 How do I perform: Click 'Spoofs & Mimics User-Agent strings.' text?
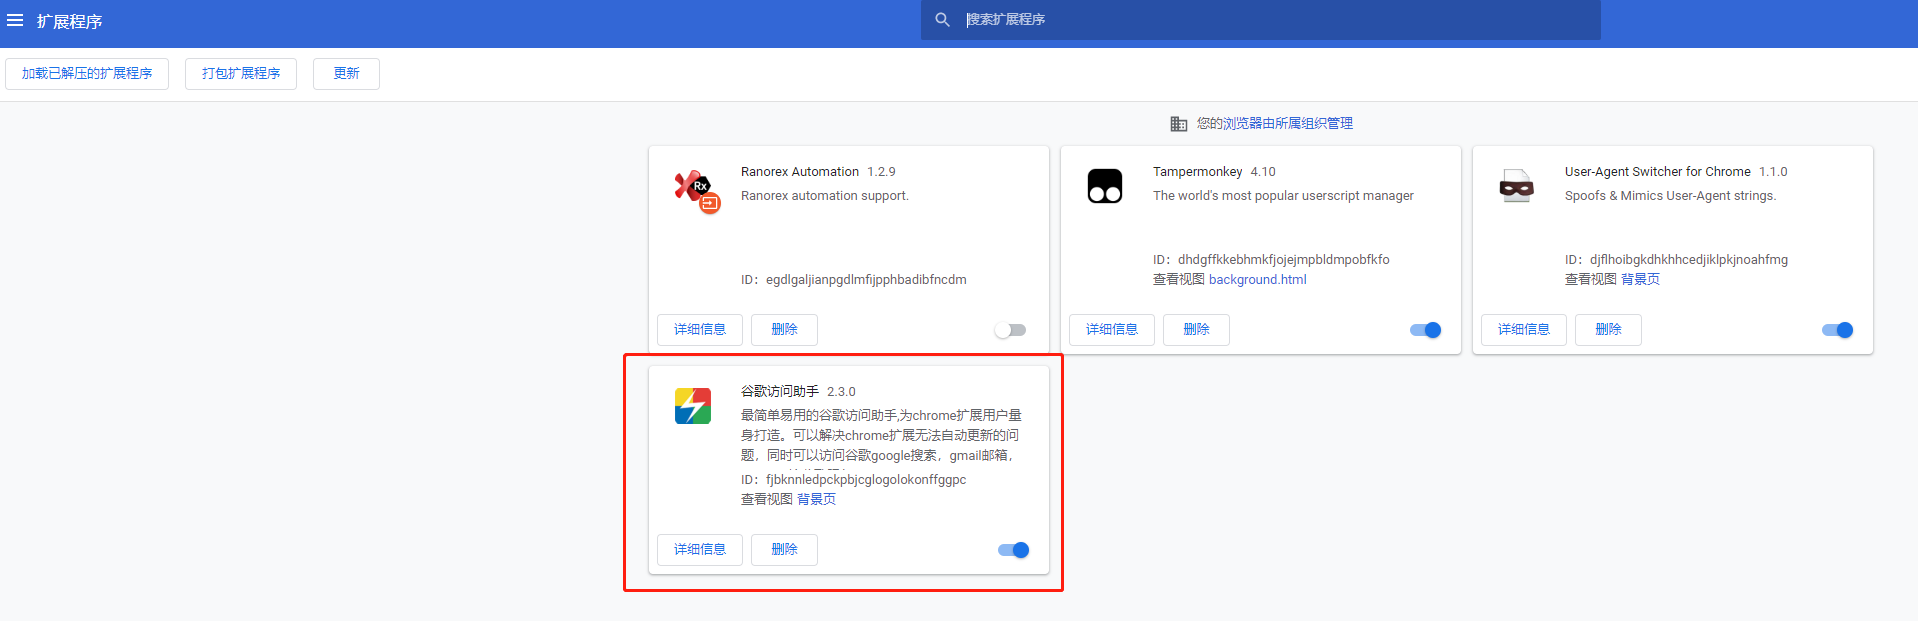(x=1671, y=196)
